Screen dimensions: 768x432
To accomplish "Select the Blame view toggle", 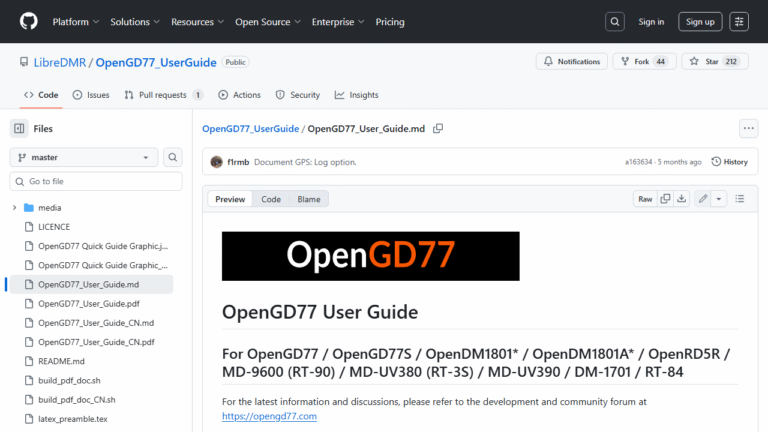I will coord(309,199).
